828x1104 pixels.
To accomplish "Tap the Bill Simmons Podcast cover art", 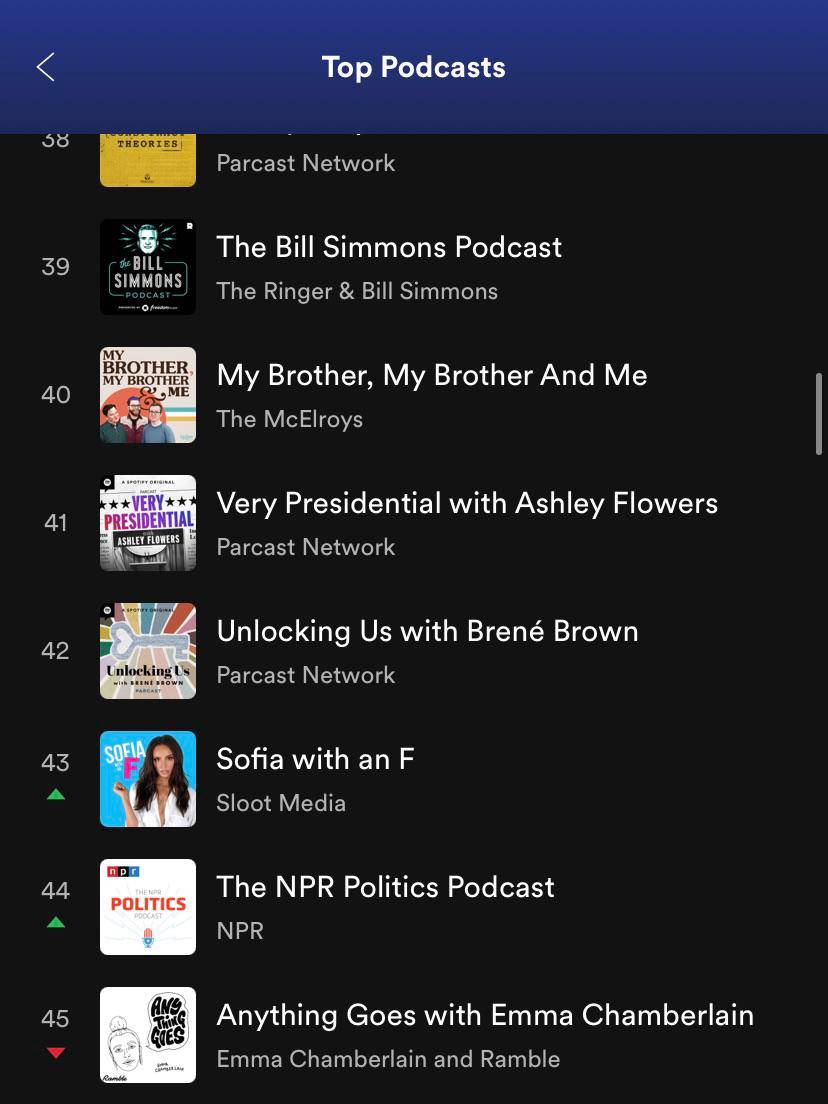I will click(147, 267).
